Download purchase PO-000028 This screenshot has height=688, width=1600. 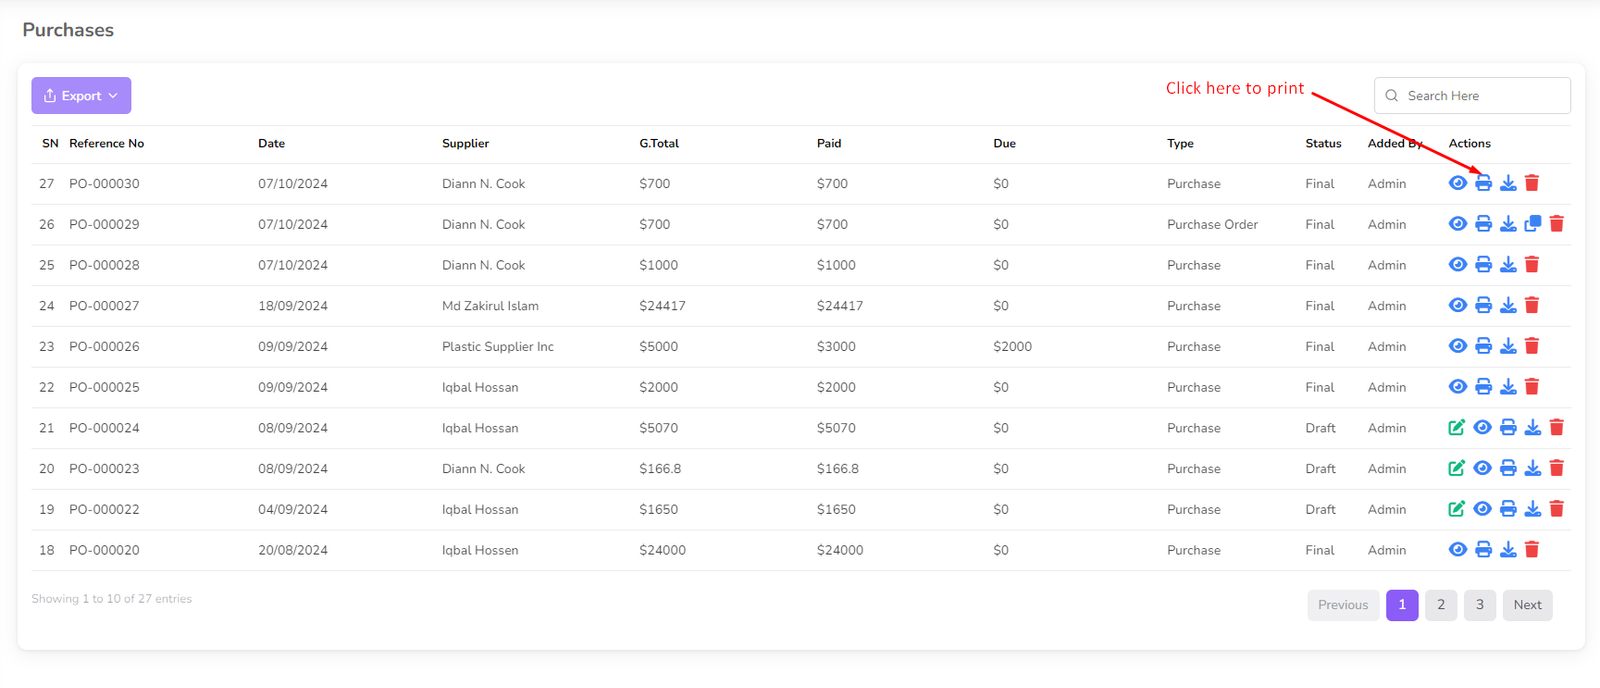pyautogui.click(x=1508, y=265)
